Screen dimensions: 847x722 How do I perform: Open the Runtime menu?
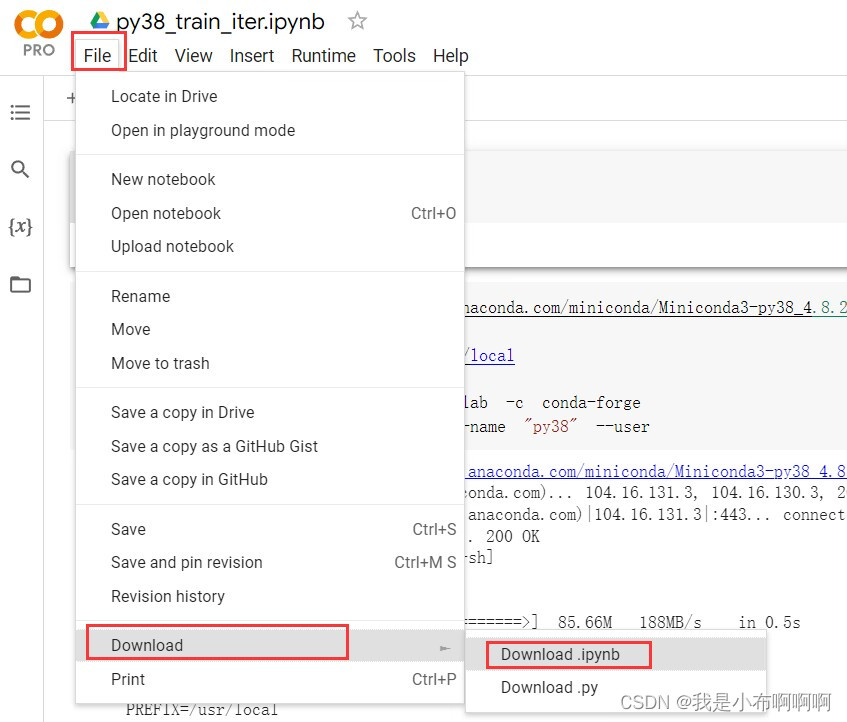323,56
